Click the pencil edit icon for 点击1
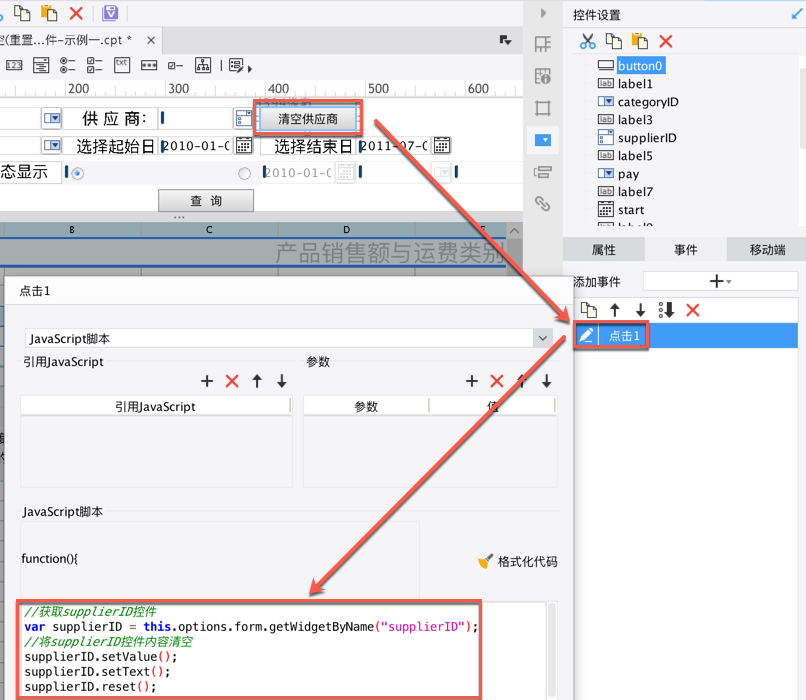The image size is (806, 700). [587, 336]
